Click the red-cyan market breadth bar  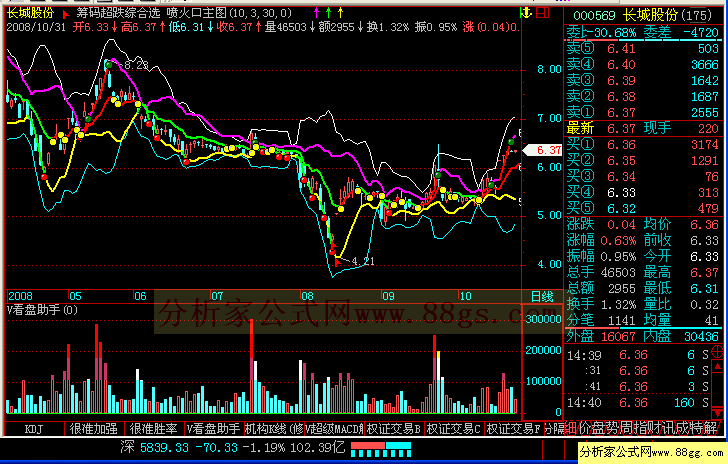point(381,449)
